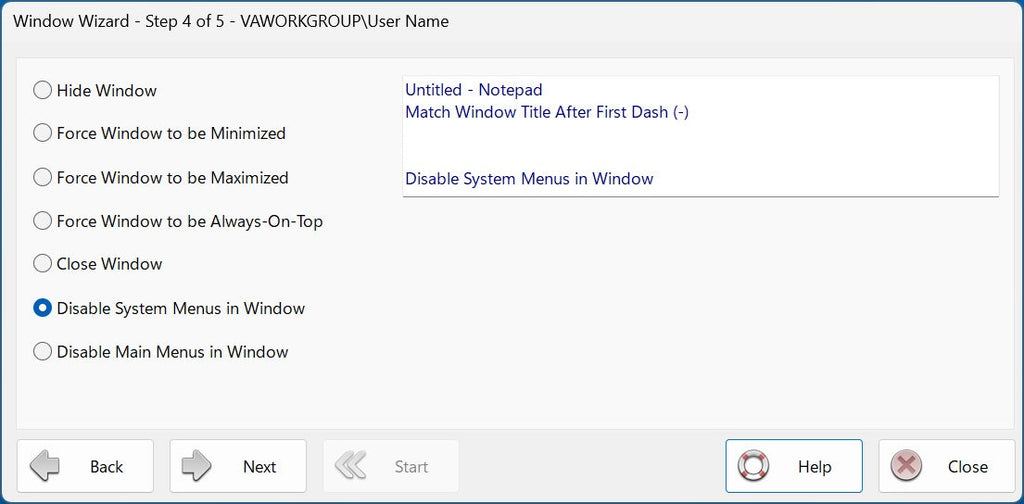
Task: Click the double-chevron icon on Start
Action: 349,466
